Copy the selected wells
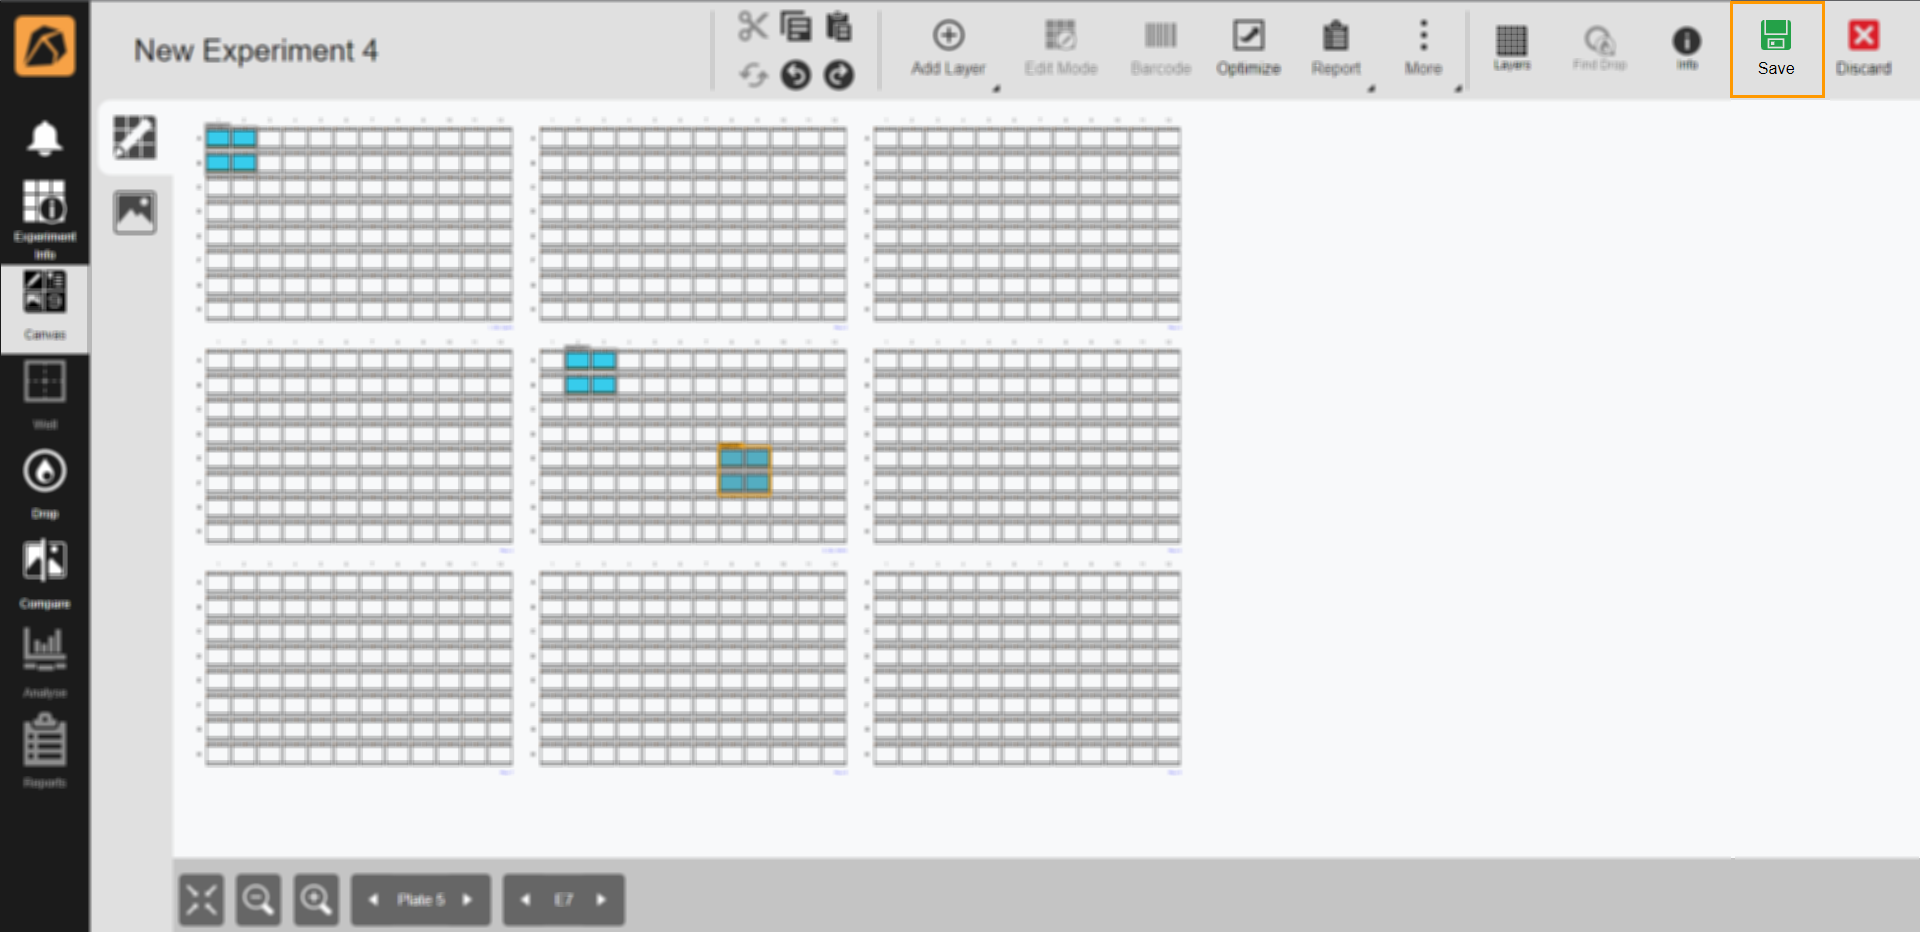 coord(796,27)
